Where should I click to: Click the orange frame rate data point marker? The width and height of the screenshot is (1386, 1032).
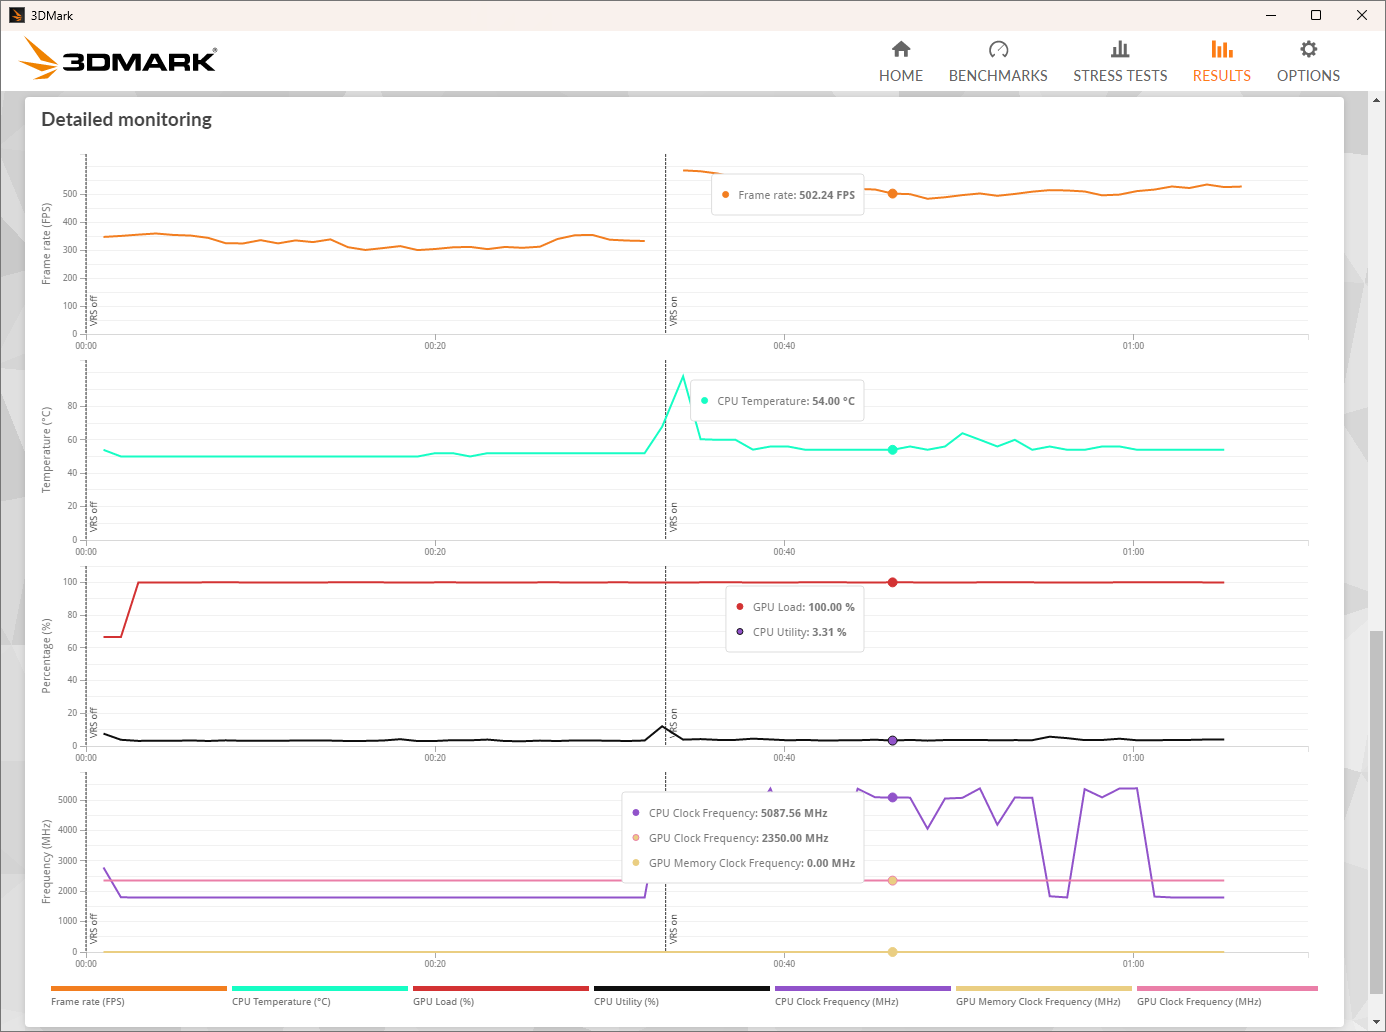pos(893,194)
